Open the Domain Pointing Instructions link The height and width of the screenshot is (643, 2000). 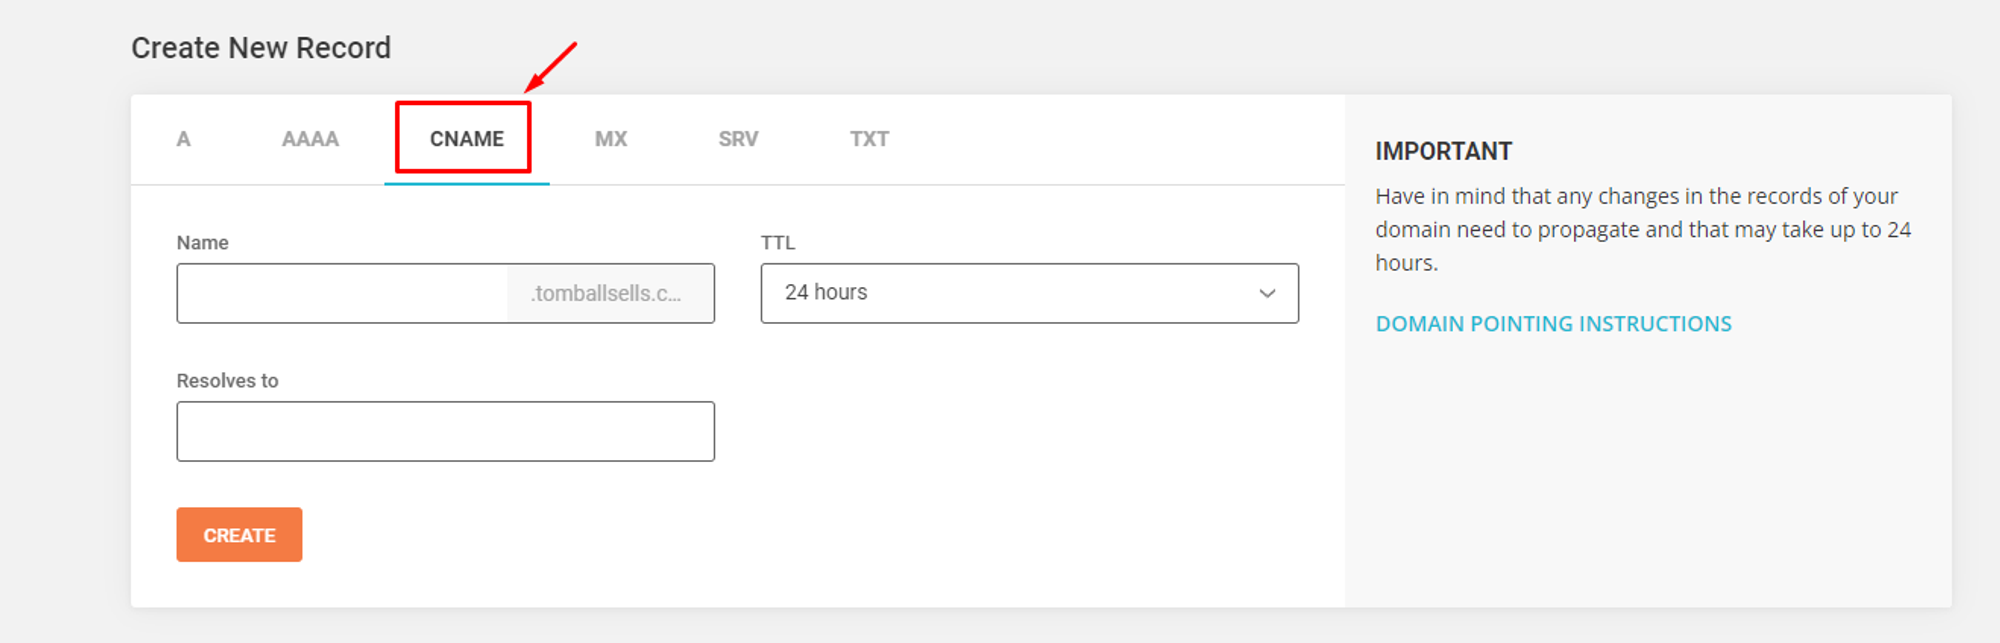point(1553,324)
